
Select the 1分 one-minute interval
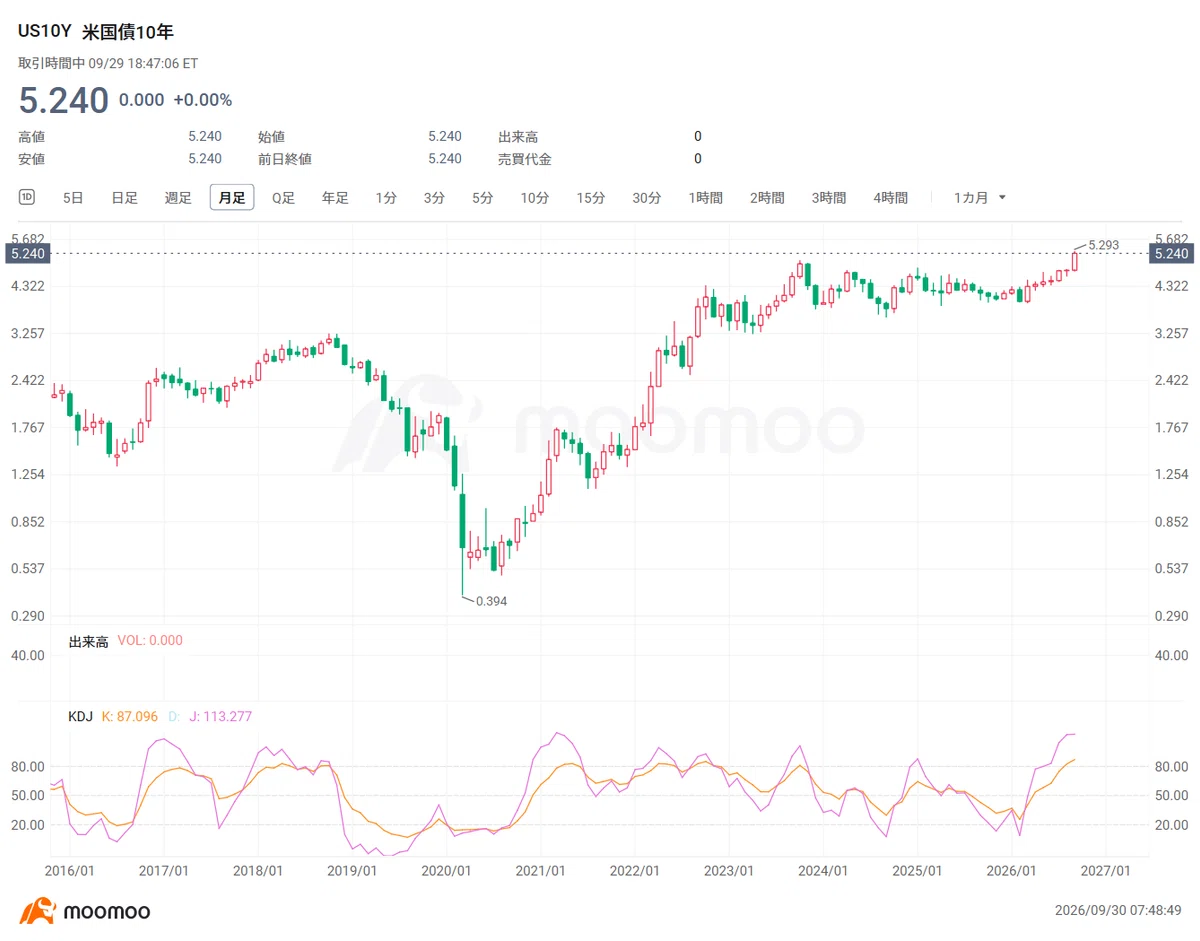[386, 198]
